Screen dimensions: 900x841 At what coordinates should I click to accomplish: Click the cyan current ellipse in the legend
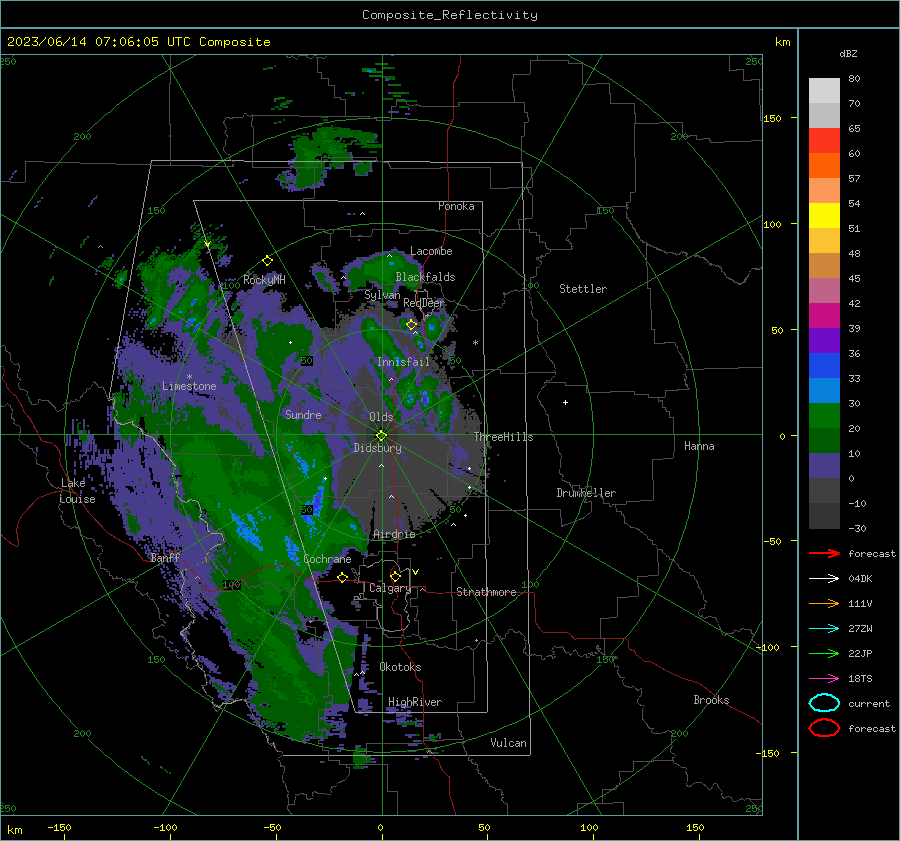pyautogui.click(x=824, y=703)
